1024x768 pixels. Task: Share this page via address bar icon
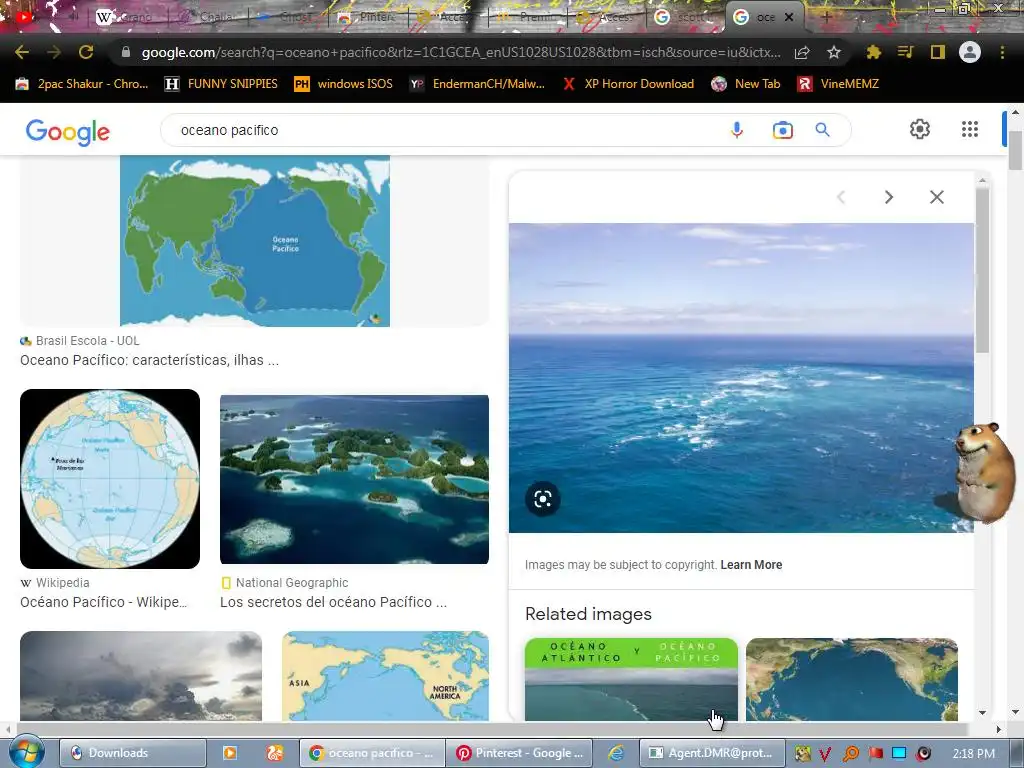pyautogui.click(x=802, y=52)
